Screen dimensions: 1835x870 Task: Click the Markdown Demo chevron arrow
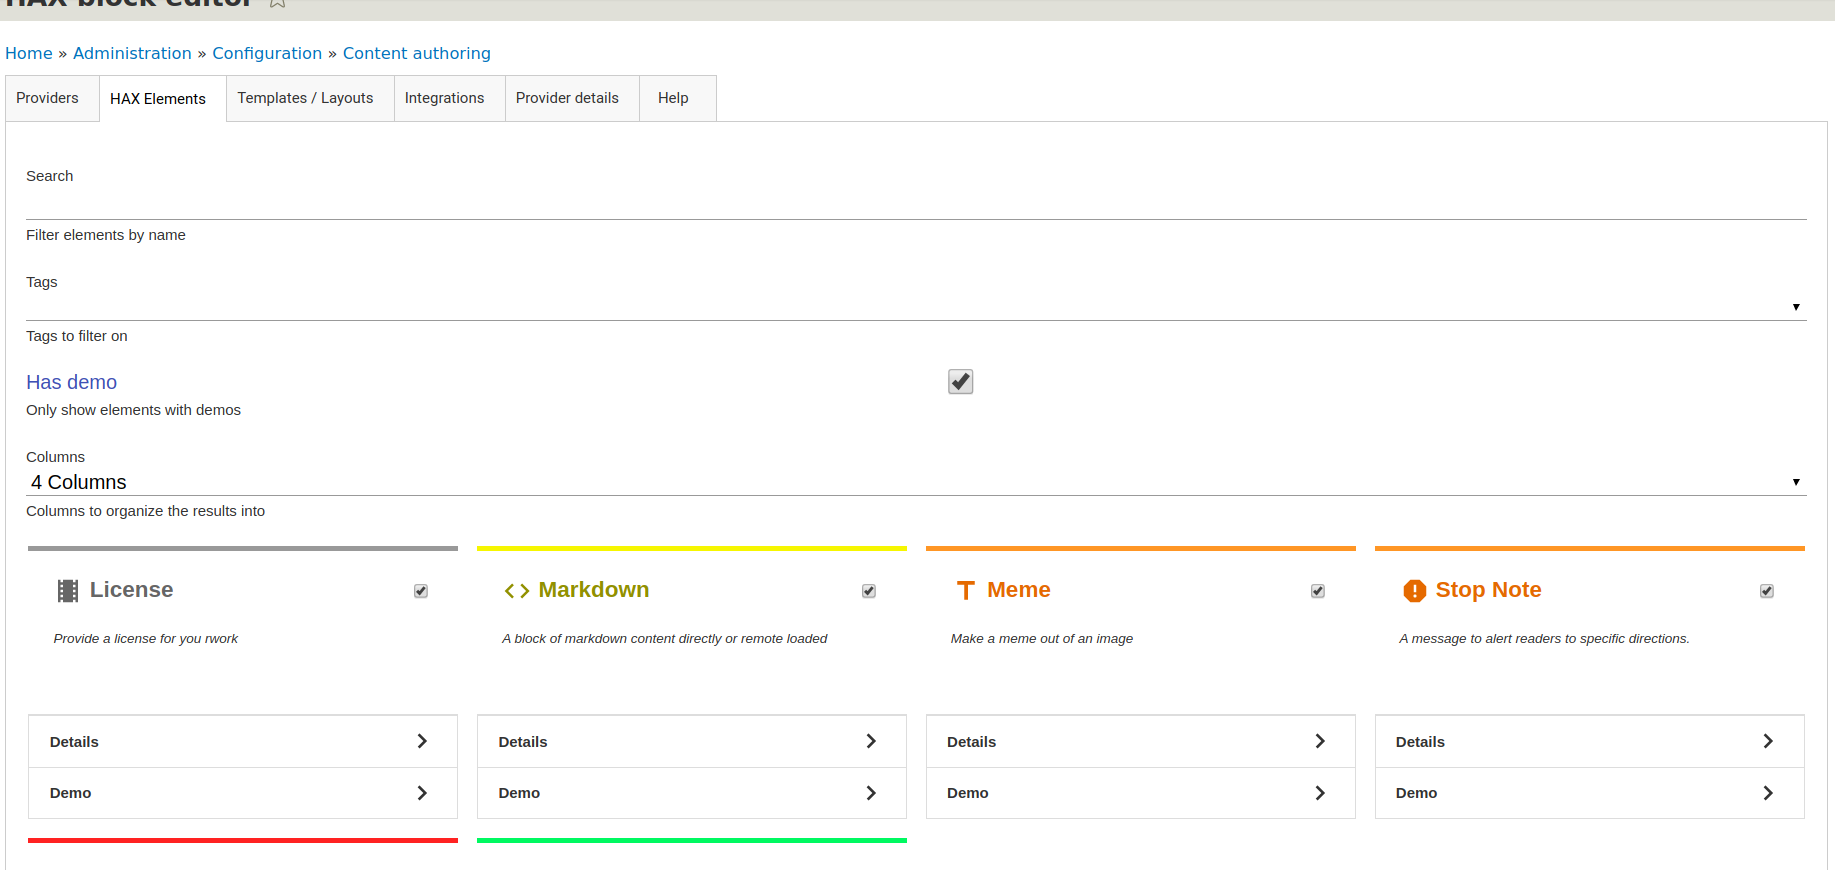pyautogui.click(x=871, y=793)
